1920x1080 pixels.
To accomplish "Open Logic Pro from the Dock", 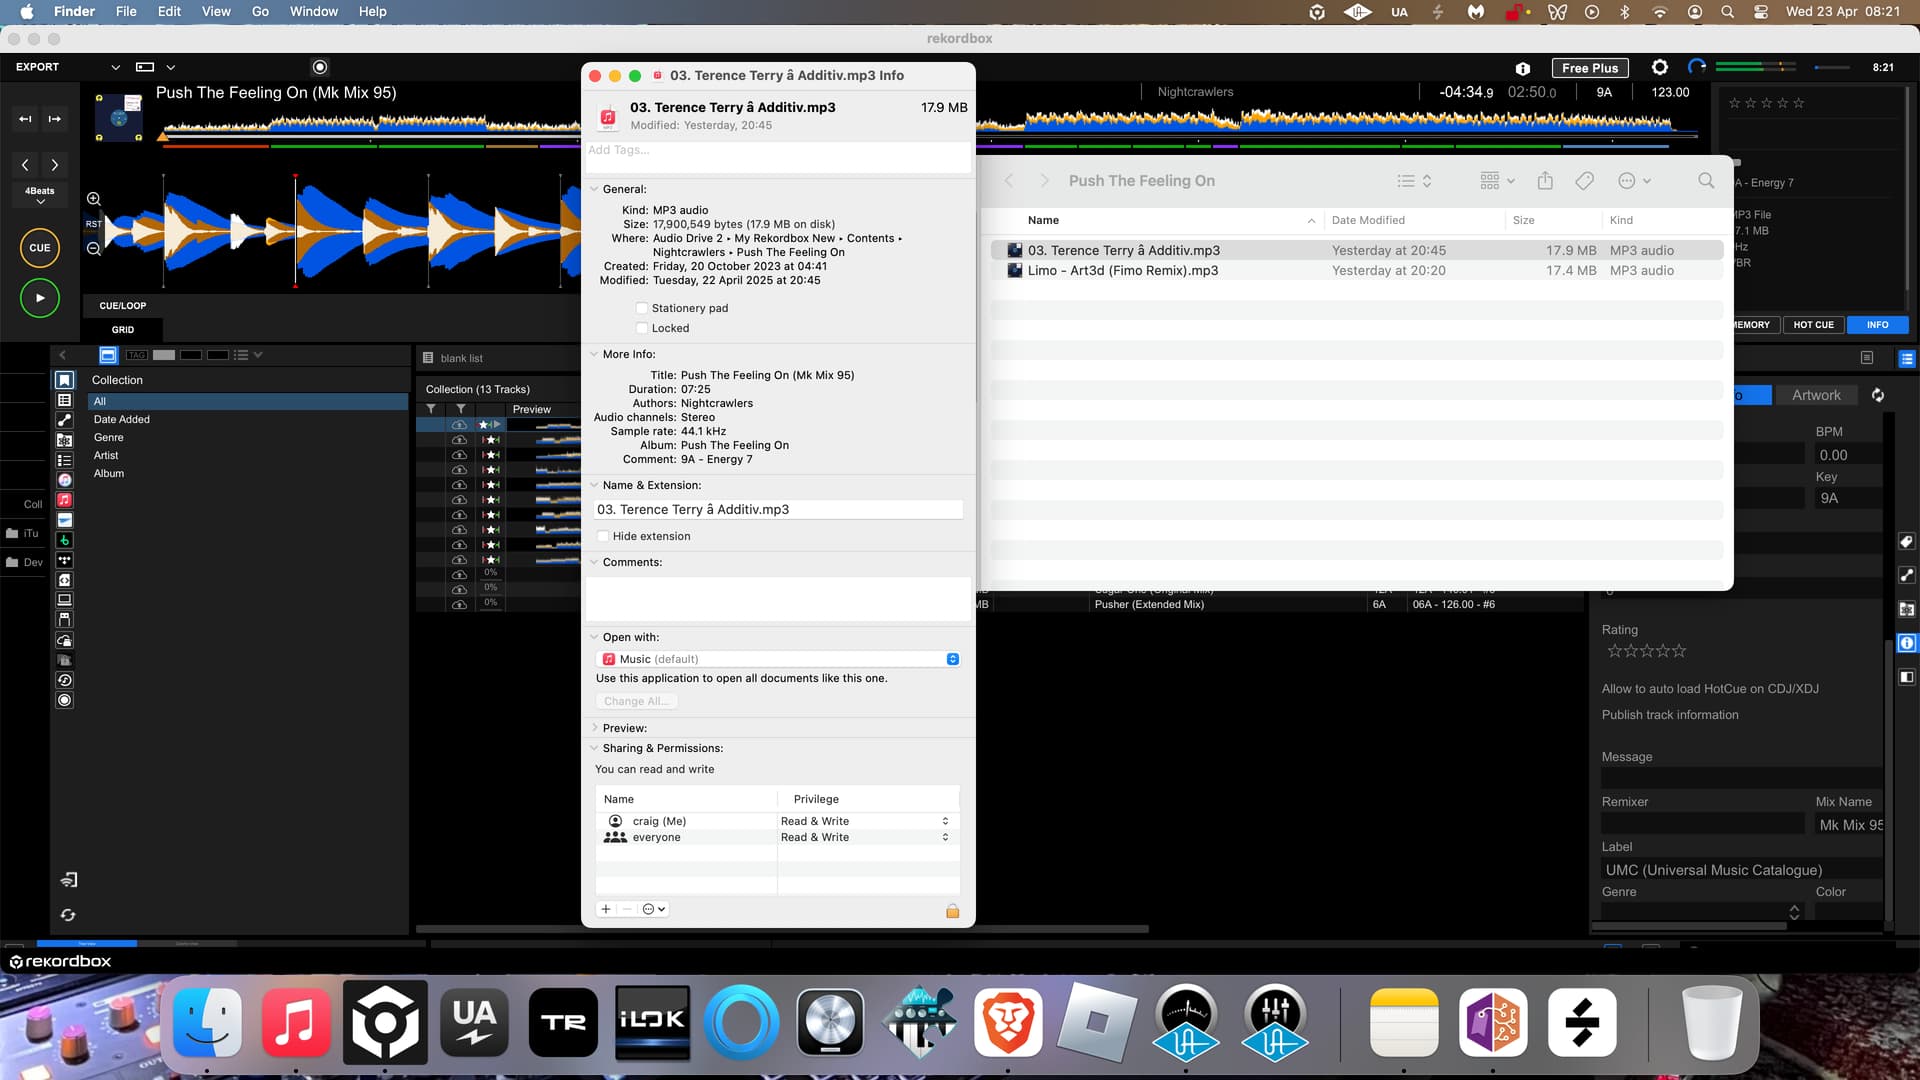I will (830, 1022).
